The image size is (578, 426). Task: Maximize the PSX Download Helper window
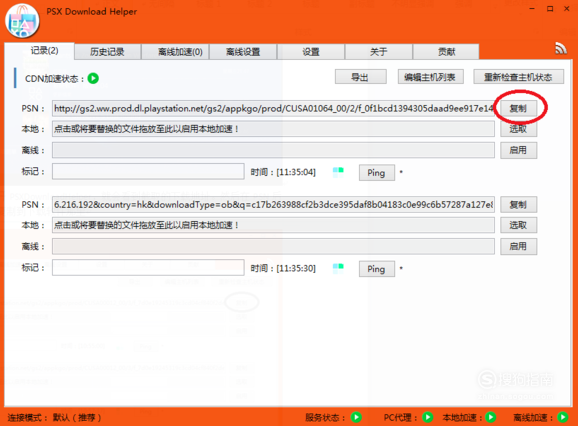click(x=550, y=8)
